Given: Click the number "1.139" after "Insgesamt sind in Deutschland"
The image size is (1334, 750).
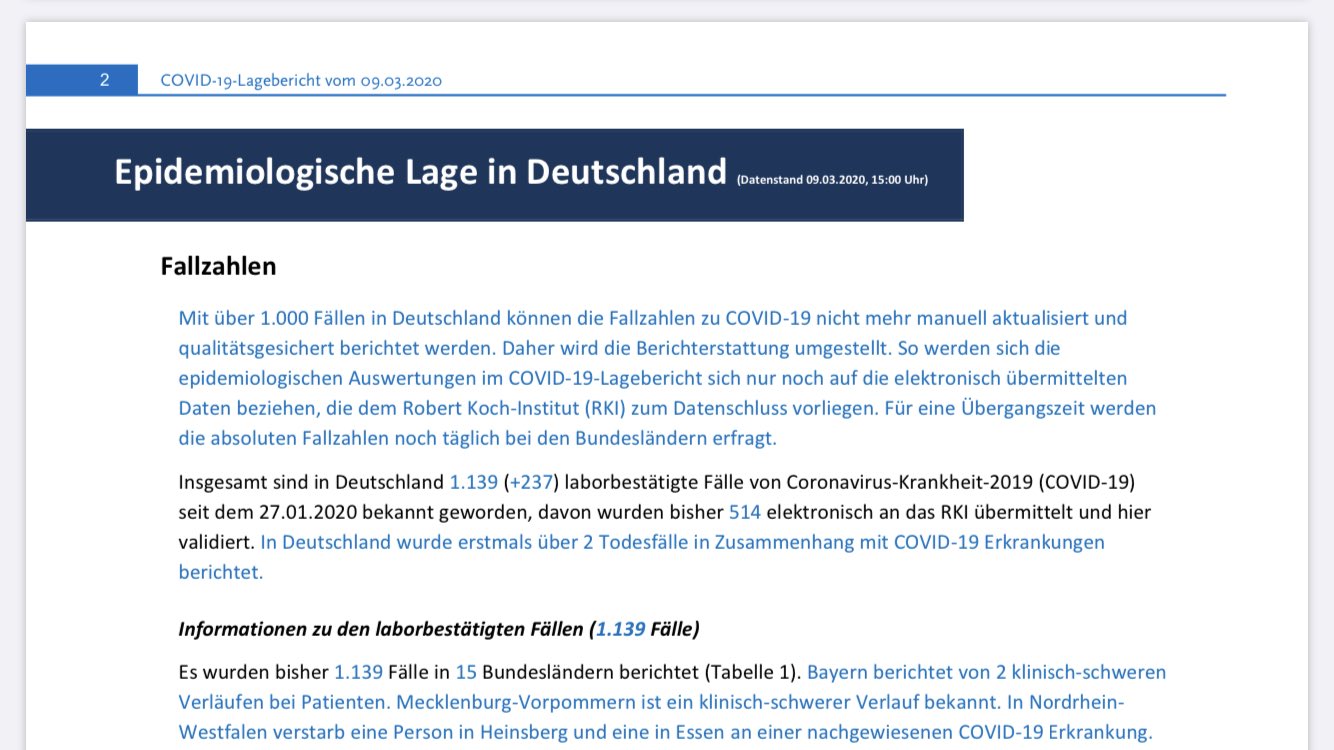Looking at the screenshot, I should [x=474, y=482].
